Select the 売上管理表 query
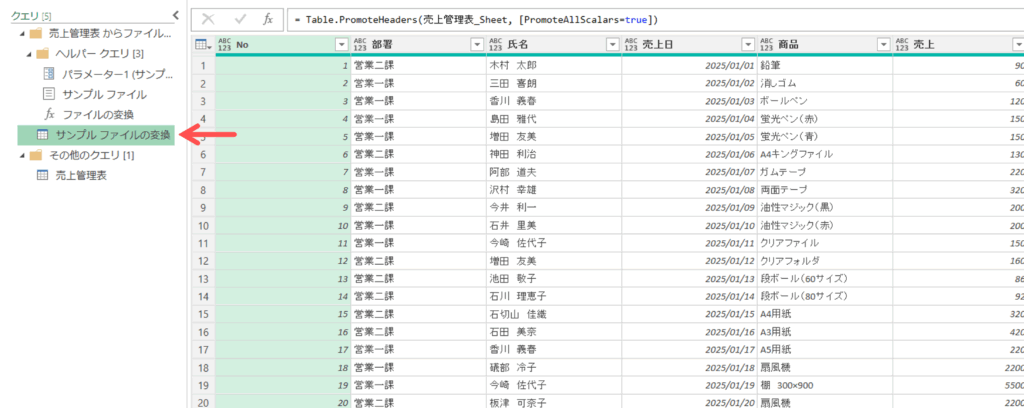Viewport: 1024px width, 408px height. point(78,175)
